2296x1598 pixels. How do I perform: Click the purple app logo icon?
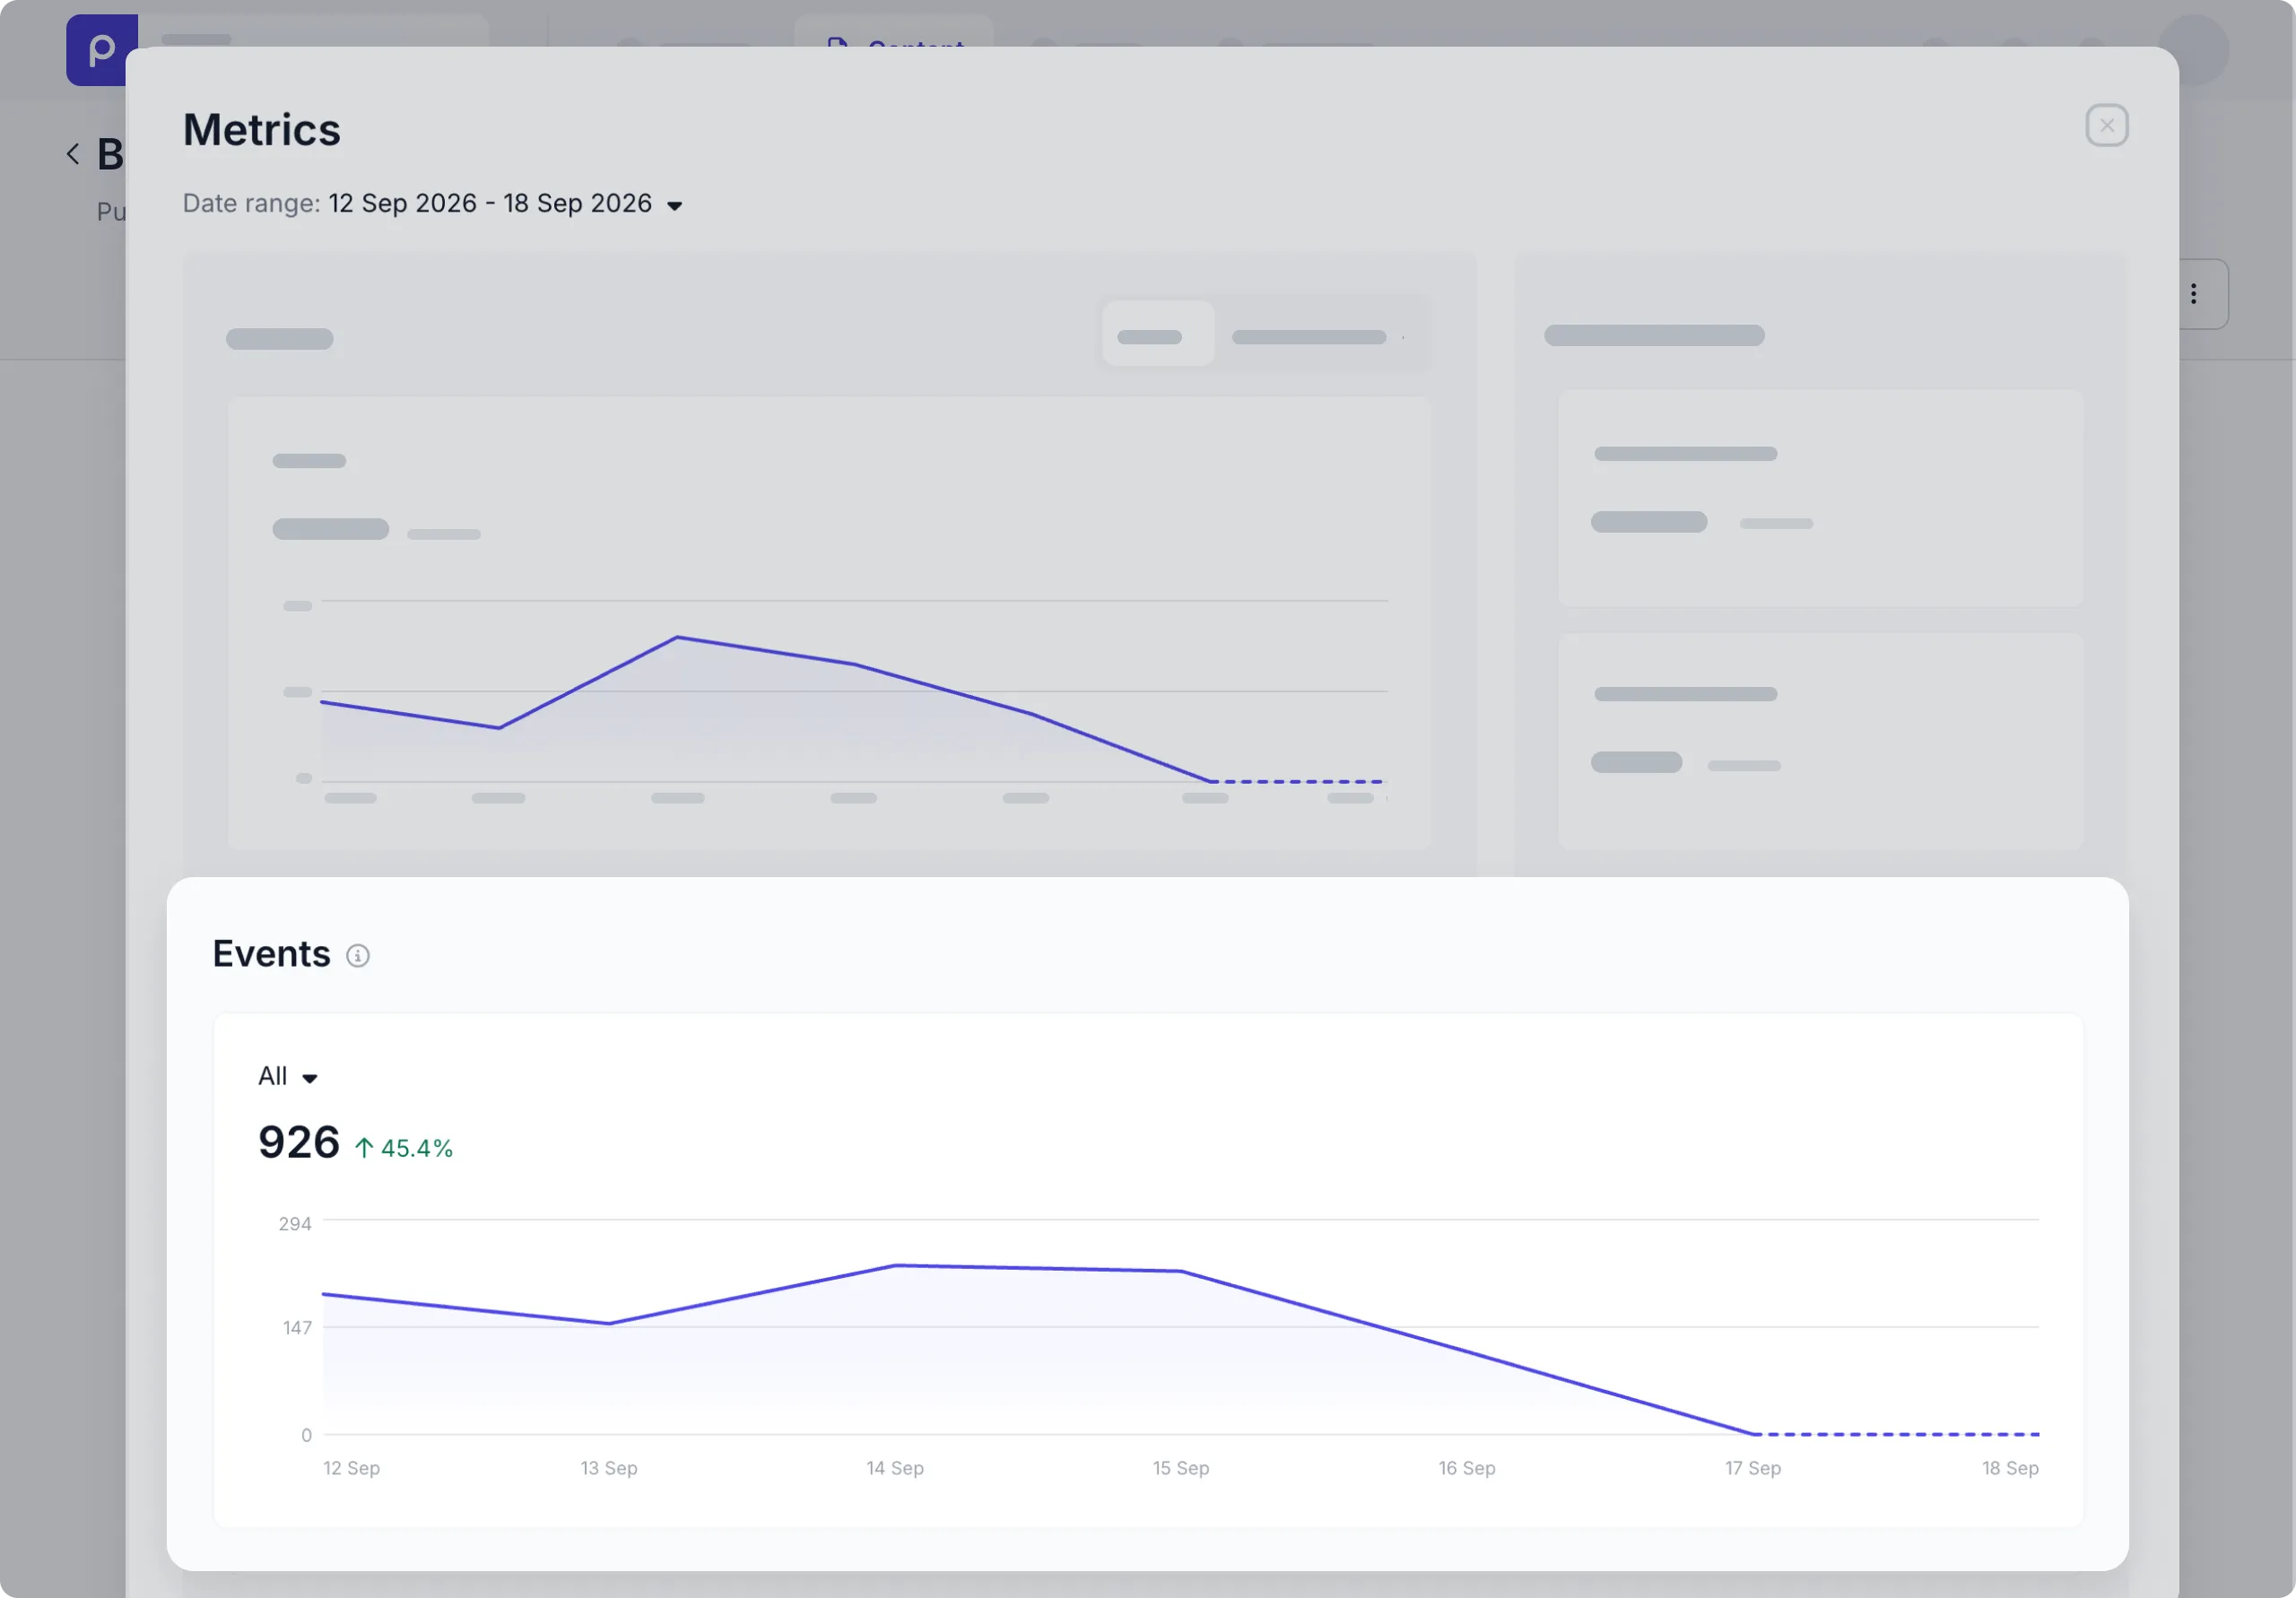(101, 50)
